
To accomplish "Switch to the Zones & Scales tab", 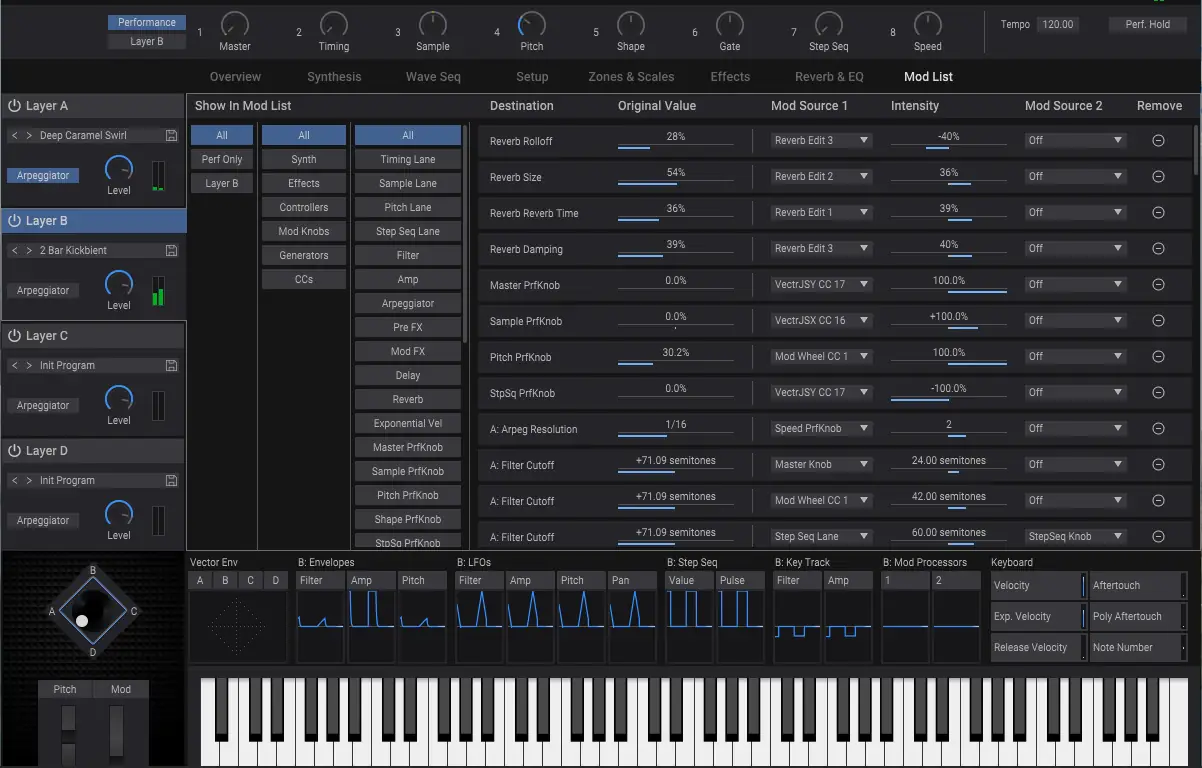I will click(x=631, y=76).
